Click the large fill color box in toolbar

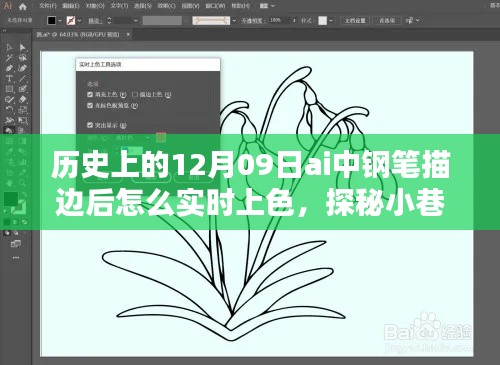click(x=11, y=200)
